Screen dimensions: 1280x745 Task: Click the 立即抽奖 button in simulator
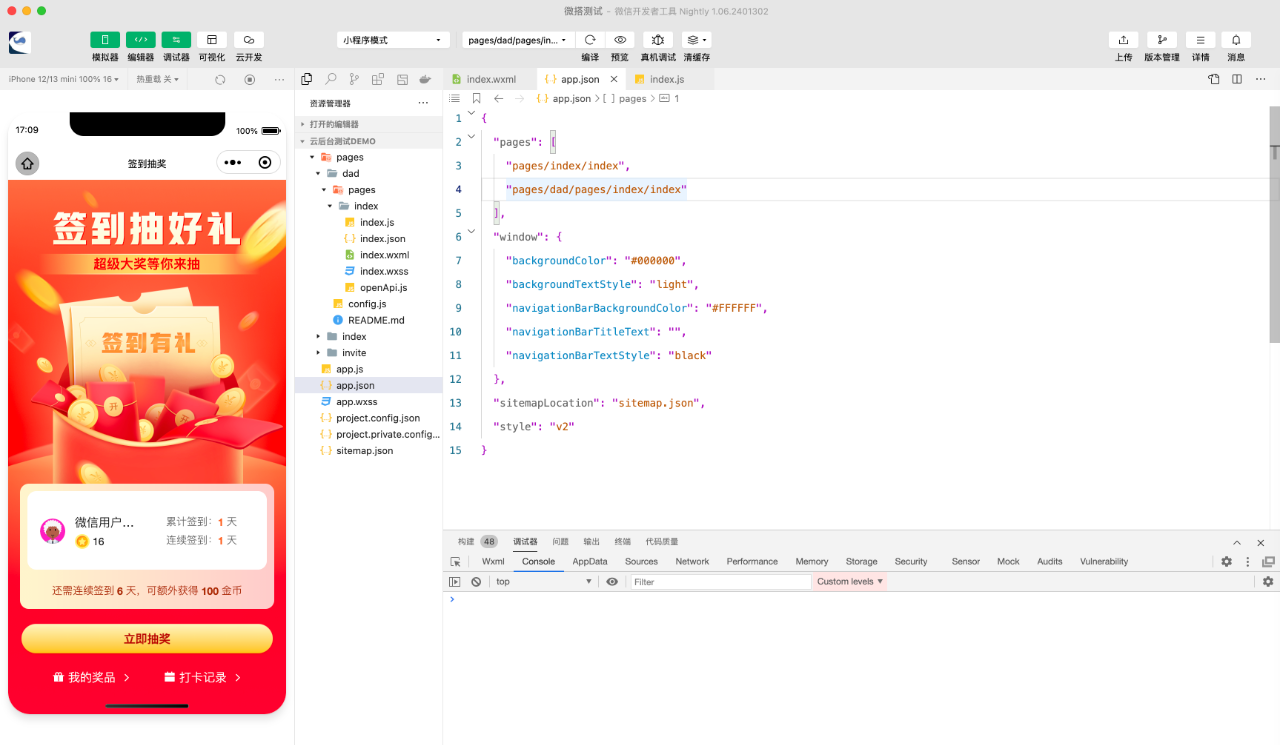(147, 639)
